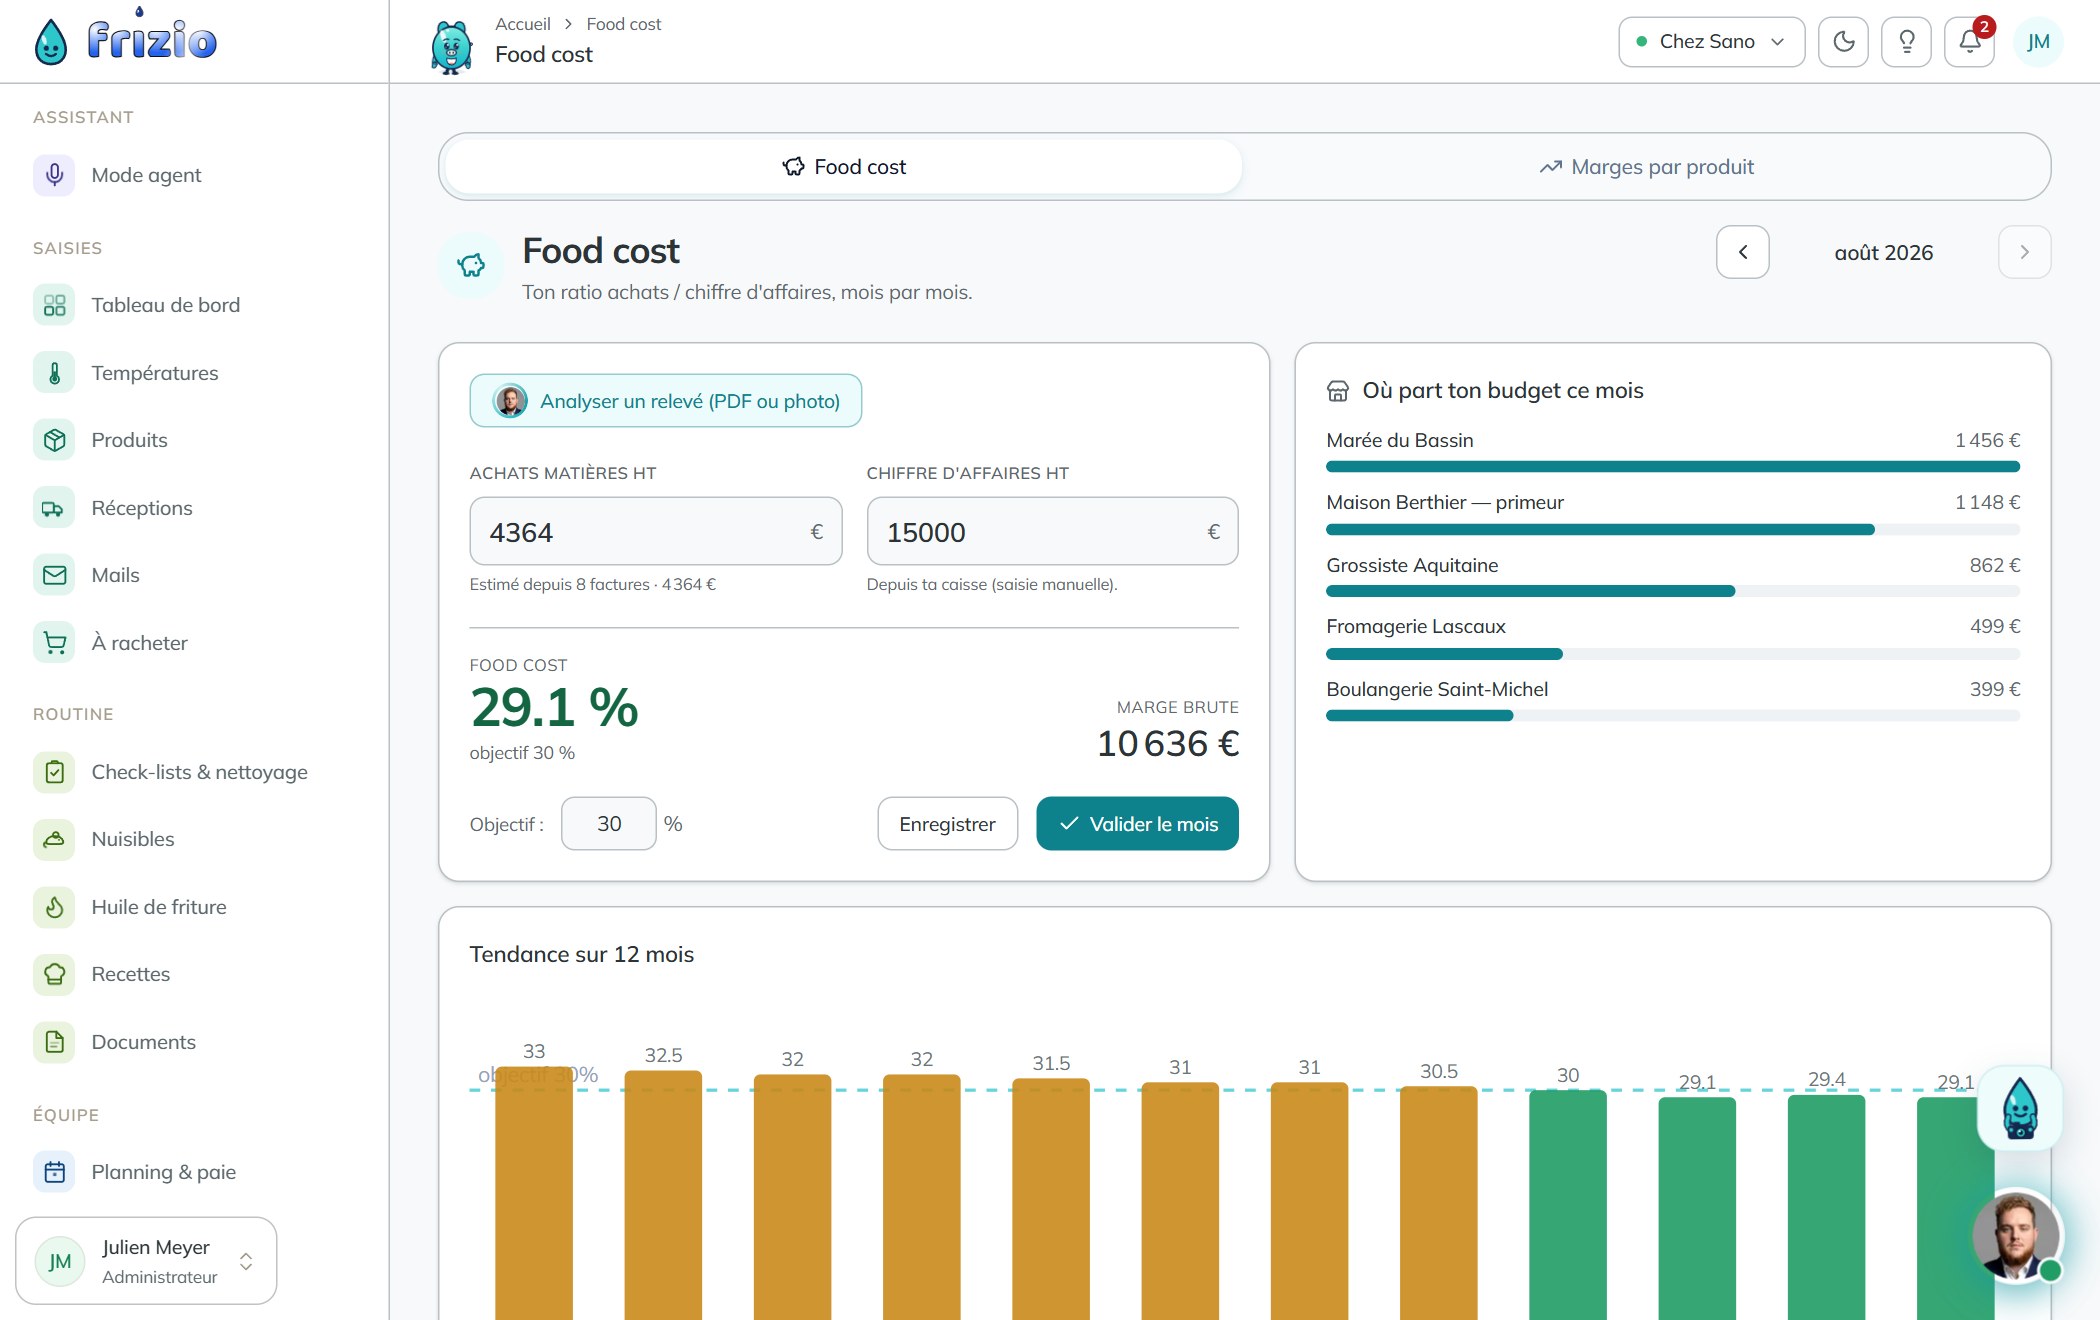Open JM user avatar in header
2100x1320 pixels.
coord(2038,42)
